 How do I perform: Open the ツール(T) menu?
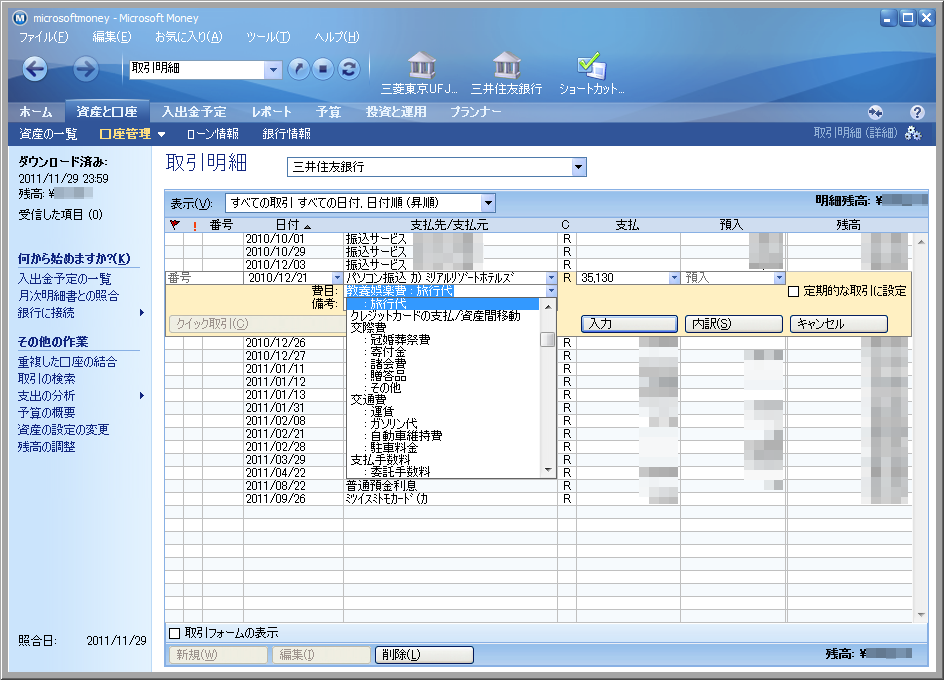click(268, 37)
